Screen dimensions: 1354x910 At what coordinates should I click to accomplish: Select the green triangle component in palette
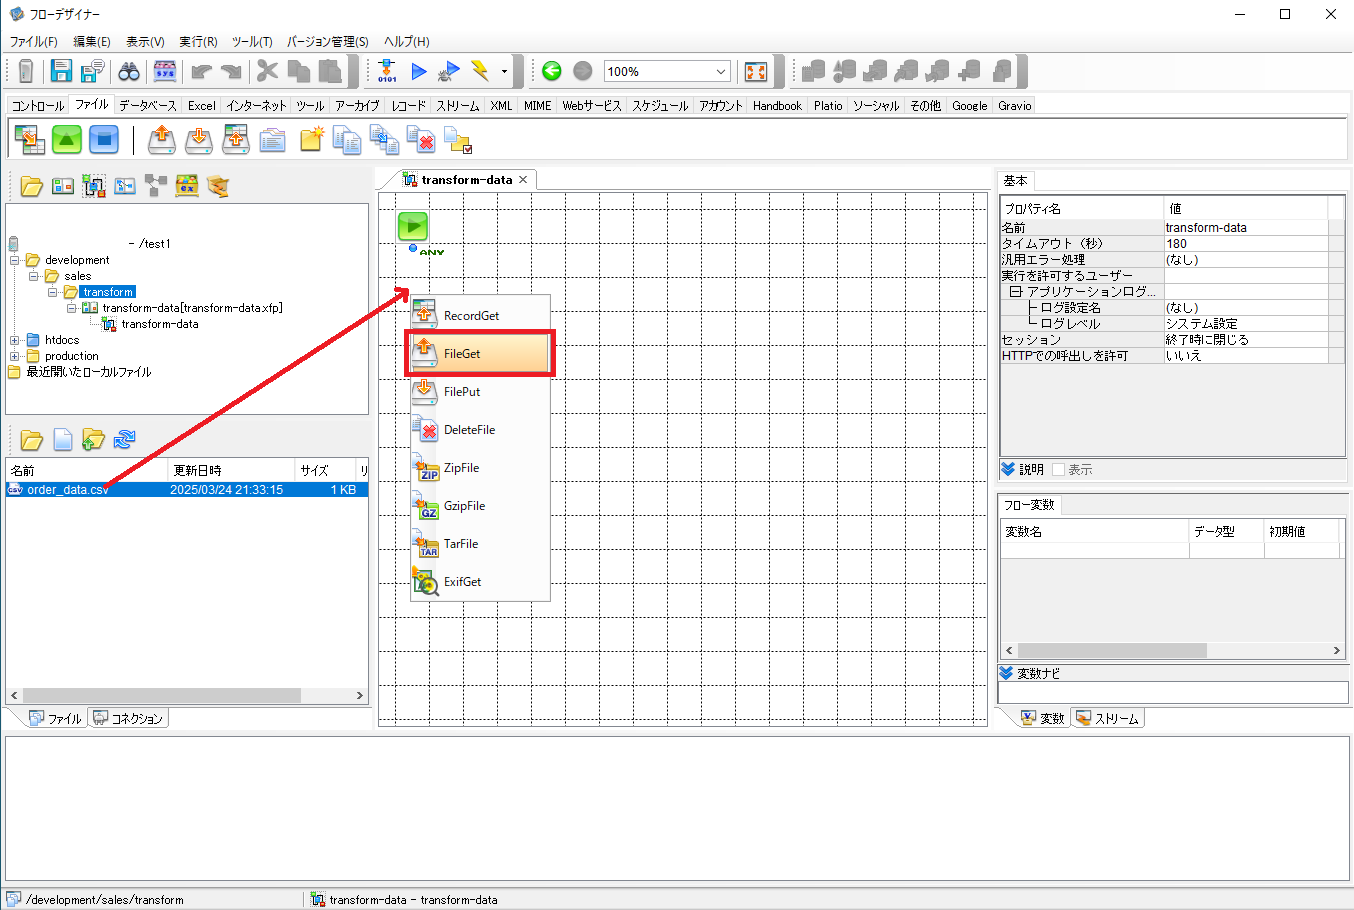click(x=67, y=139)
